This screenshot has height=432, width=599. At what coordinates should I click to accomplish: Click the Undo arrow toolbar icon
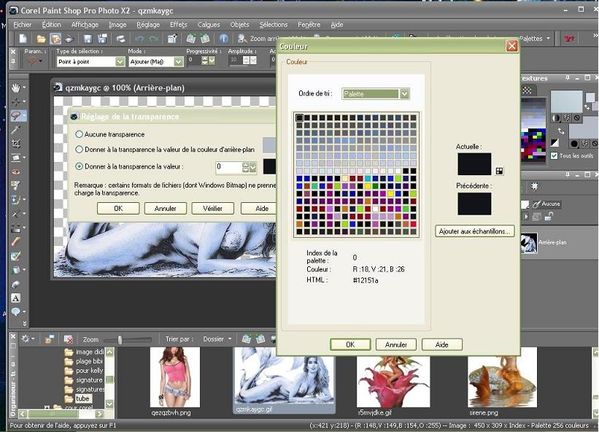139,39
